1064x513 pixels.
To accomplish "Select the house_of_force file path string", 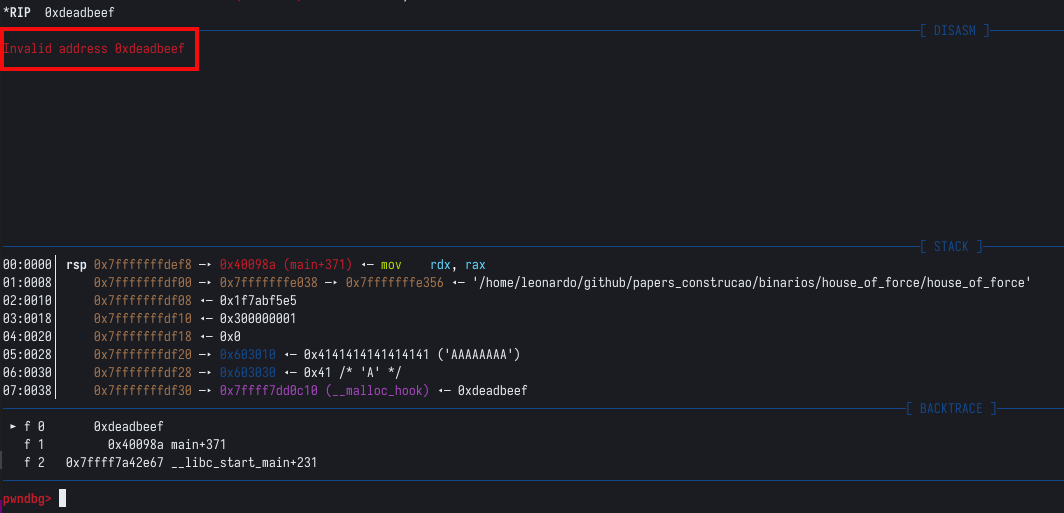I will [x=749, y=283].
